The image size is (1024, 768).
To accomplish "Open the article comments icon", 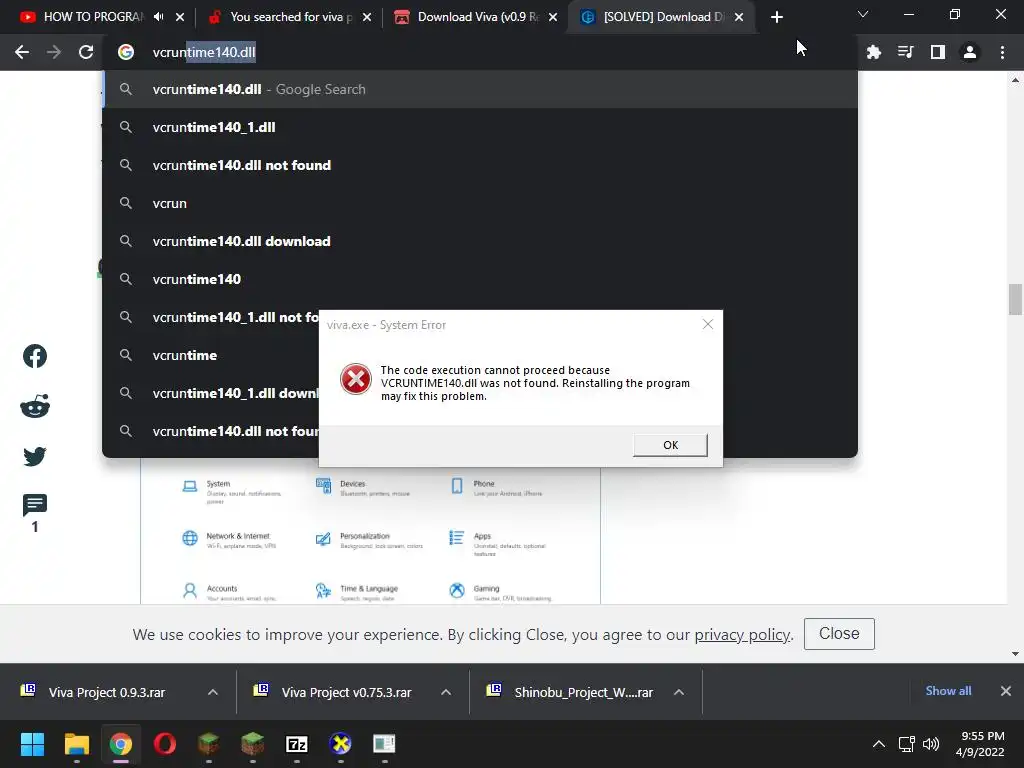I will tap(35, 505).
